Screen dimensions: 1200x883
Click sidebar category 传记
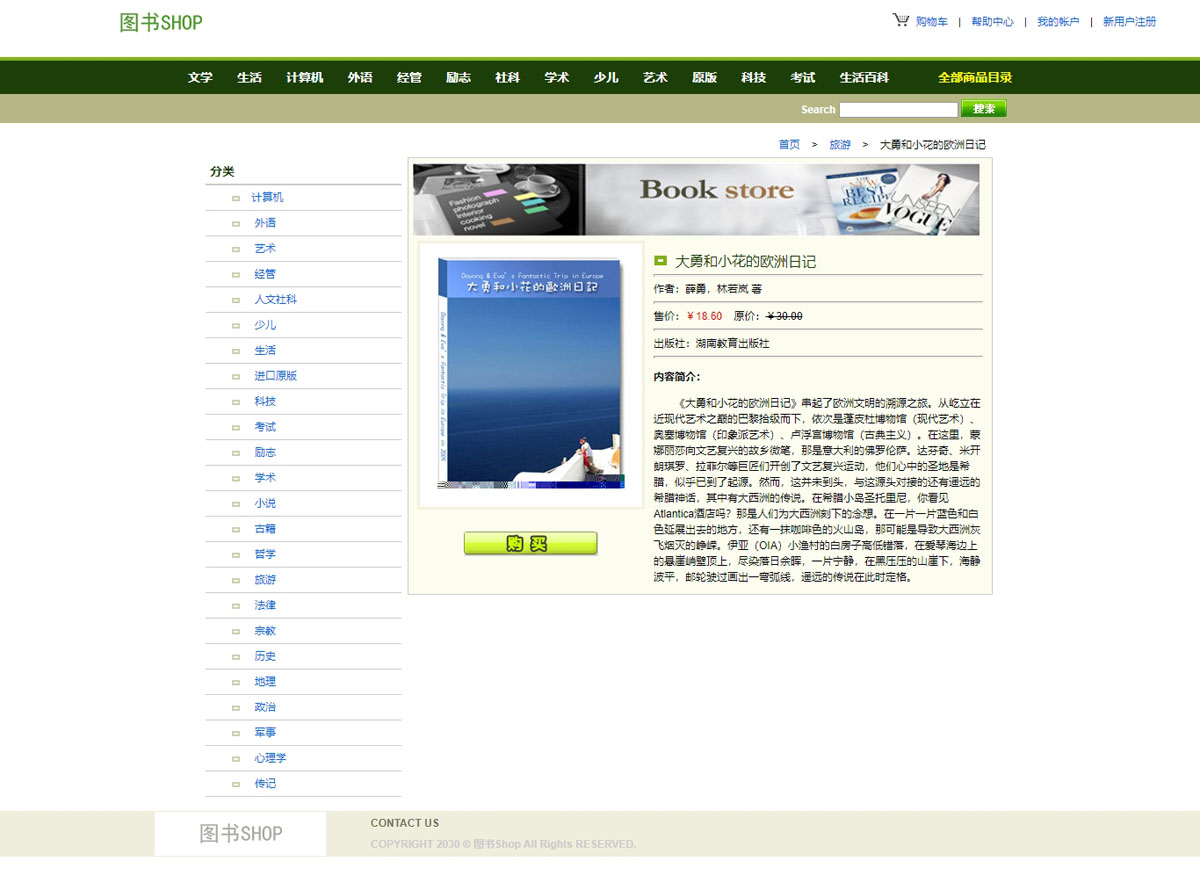coord(265,784)
